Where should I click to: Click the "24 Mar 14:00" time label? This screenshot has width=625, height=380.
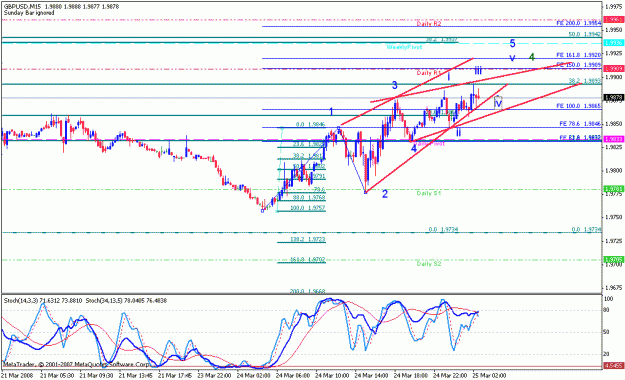371,376
